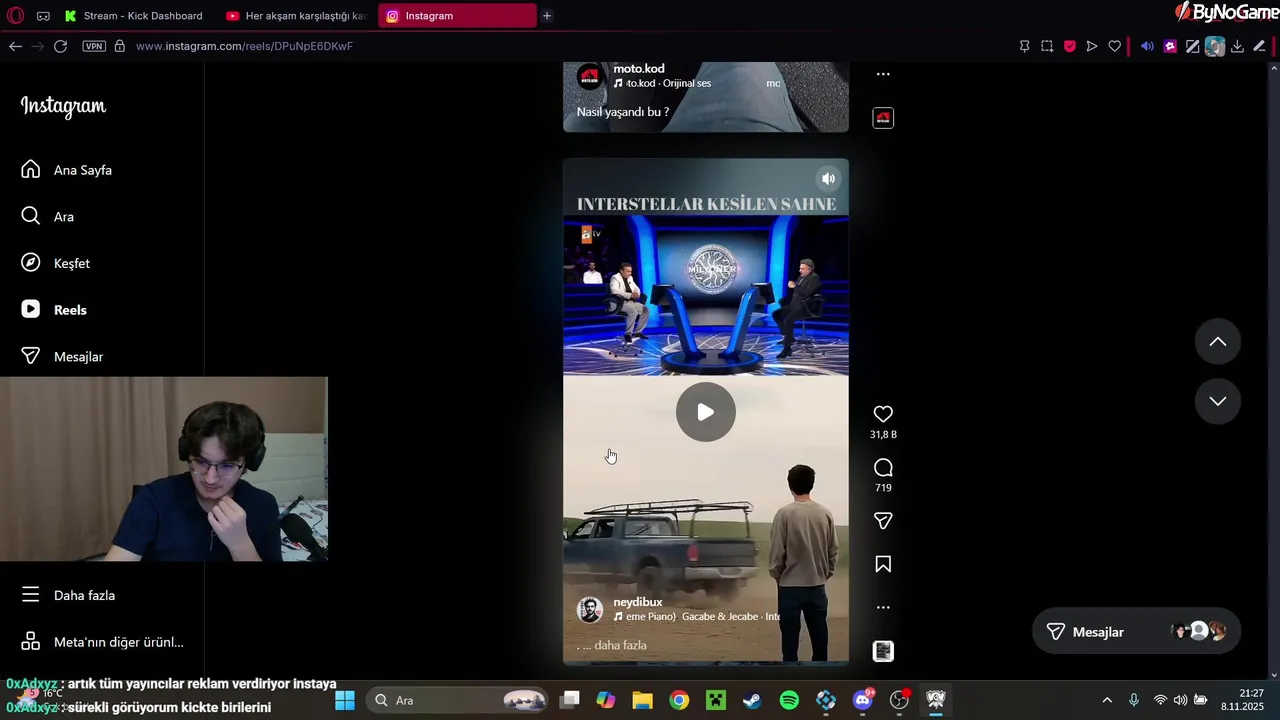Go to the next reel with down chevron

[1218, 401]
